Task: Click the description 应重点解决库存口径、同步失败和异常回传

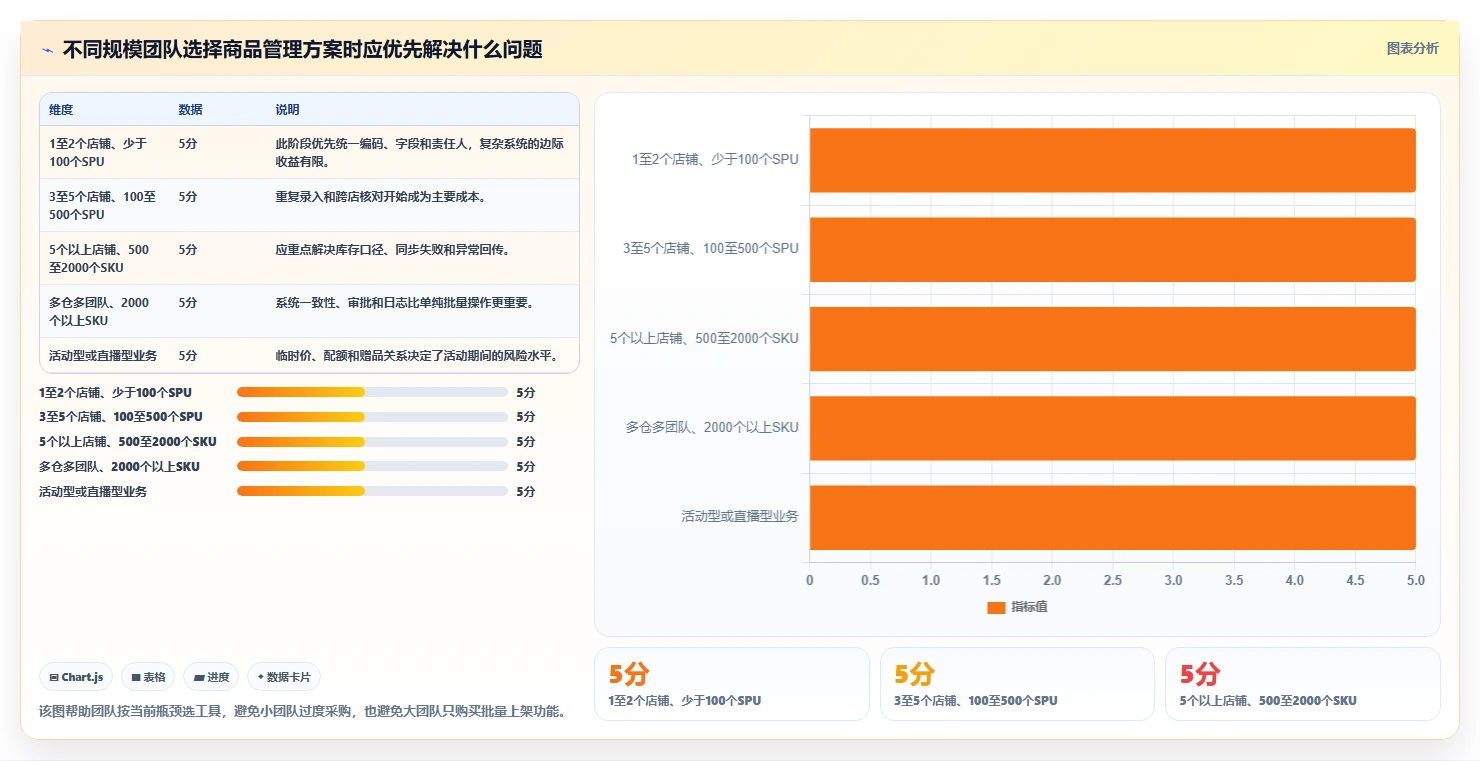Action: [393, 250]
